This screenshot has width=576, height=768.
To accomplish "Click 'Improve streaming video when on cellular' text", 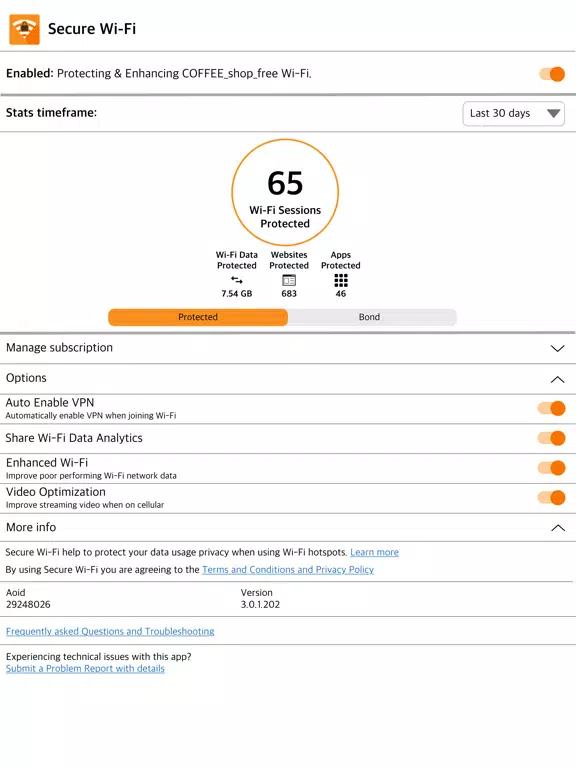I will (85, 505).
